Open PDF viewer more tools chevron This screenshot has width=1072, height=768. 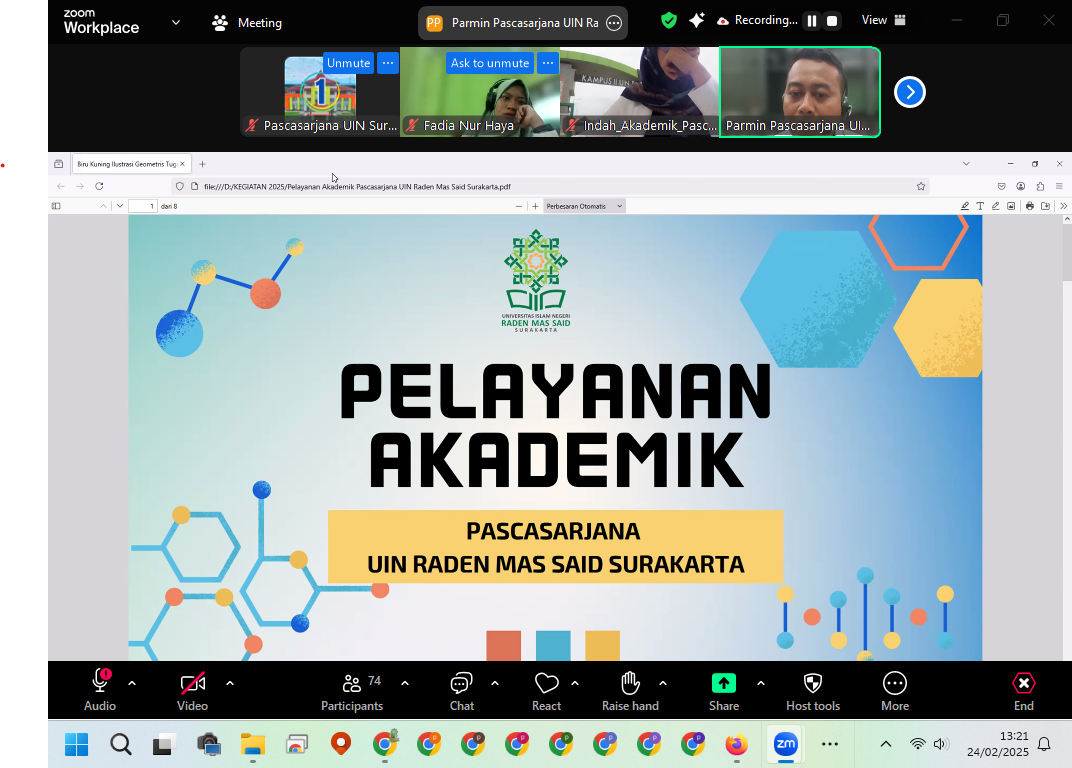pos(1063,206)
